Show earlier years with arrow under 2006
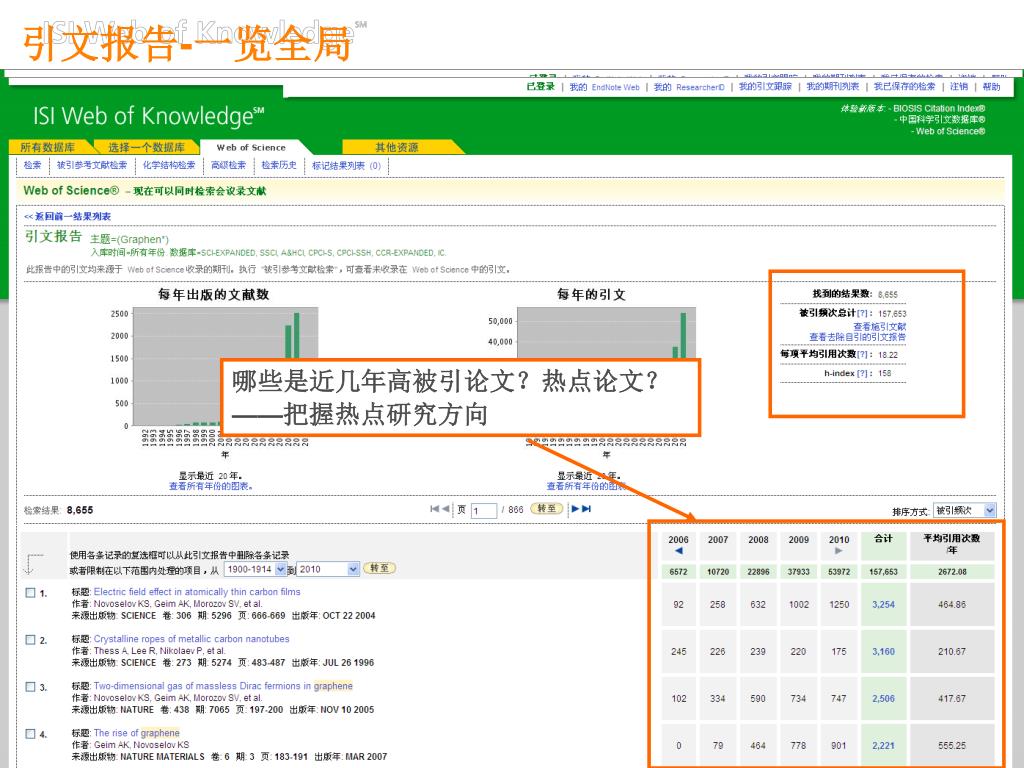The image size is (1024, 768). [679, 551]
